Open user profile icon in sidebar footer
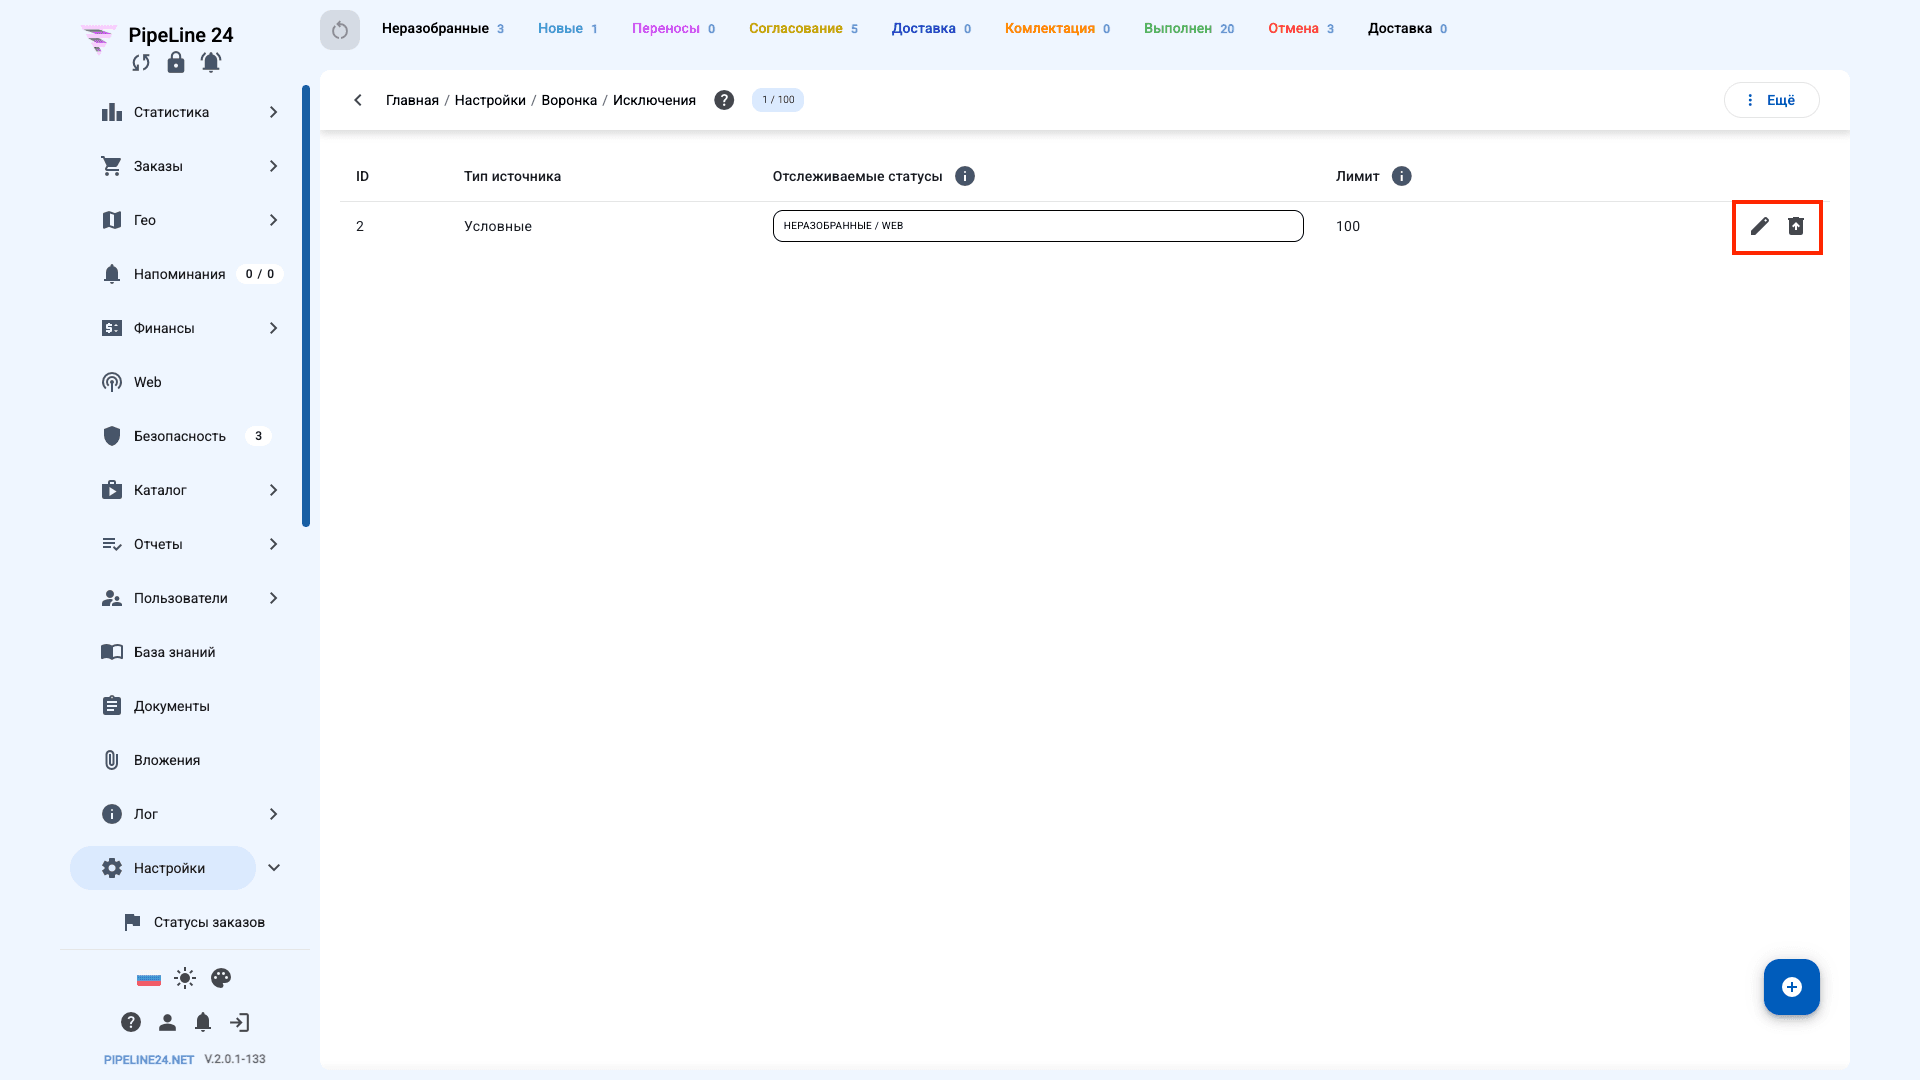Image resolution: width=1920 pixels, height=1080 pixels. [167, 1022]
